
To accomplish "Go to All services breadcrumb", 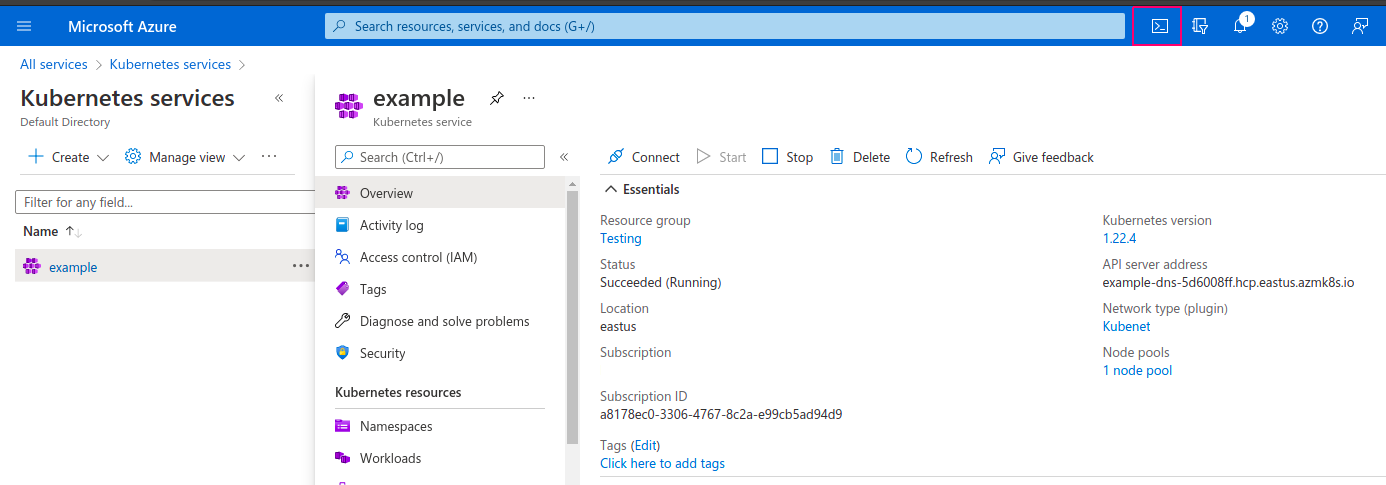I will click(54, 64).
